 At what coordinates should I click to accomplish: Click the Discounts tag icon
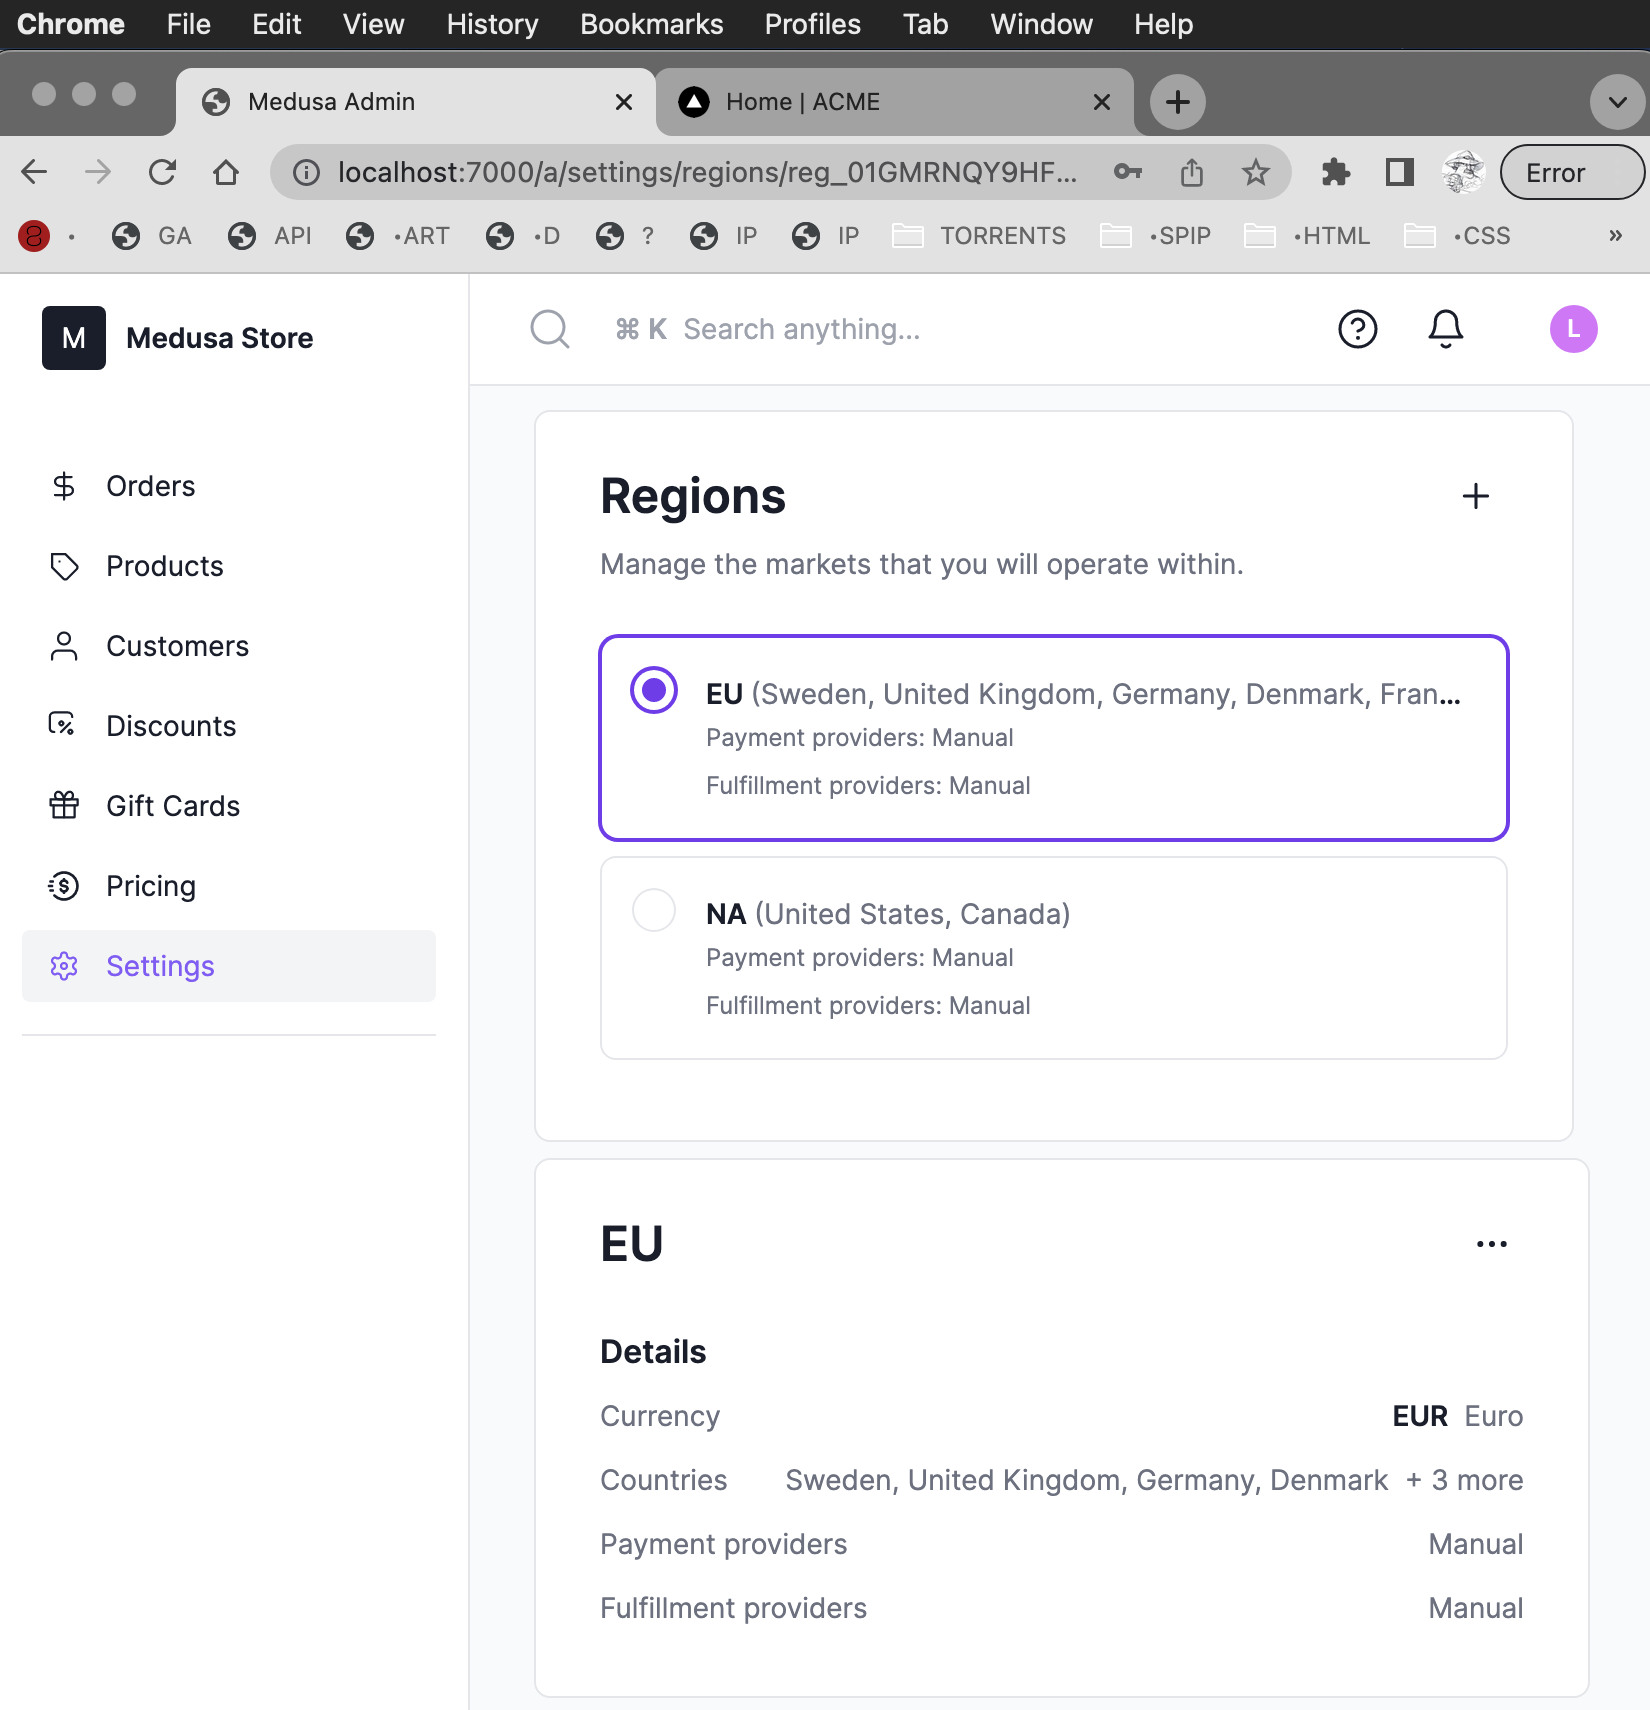coord(64,725)
